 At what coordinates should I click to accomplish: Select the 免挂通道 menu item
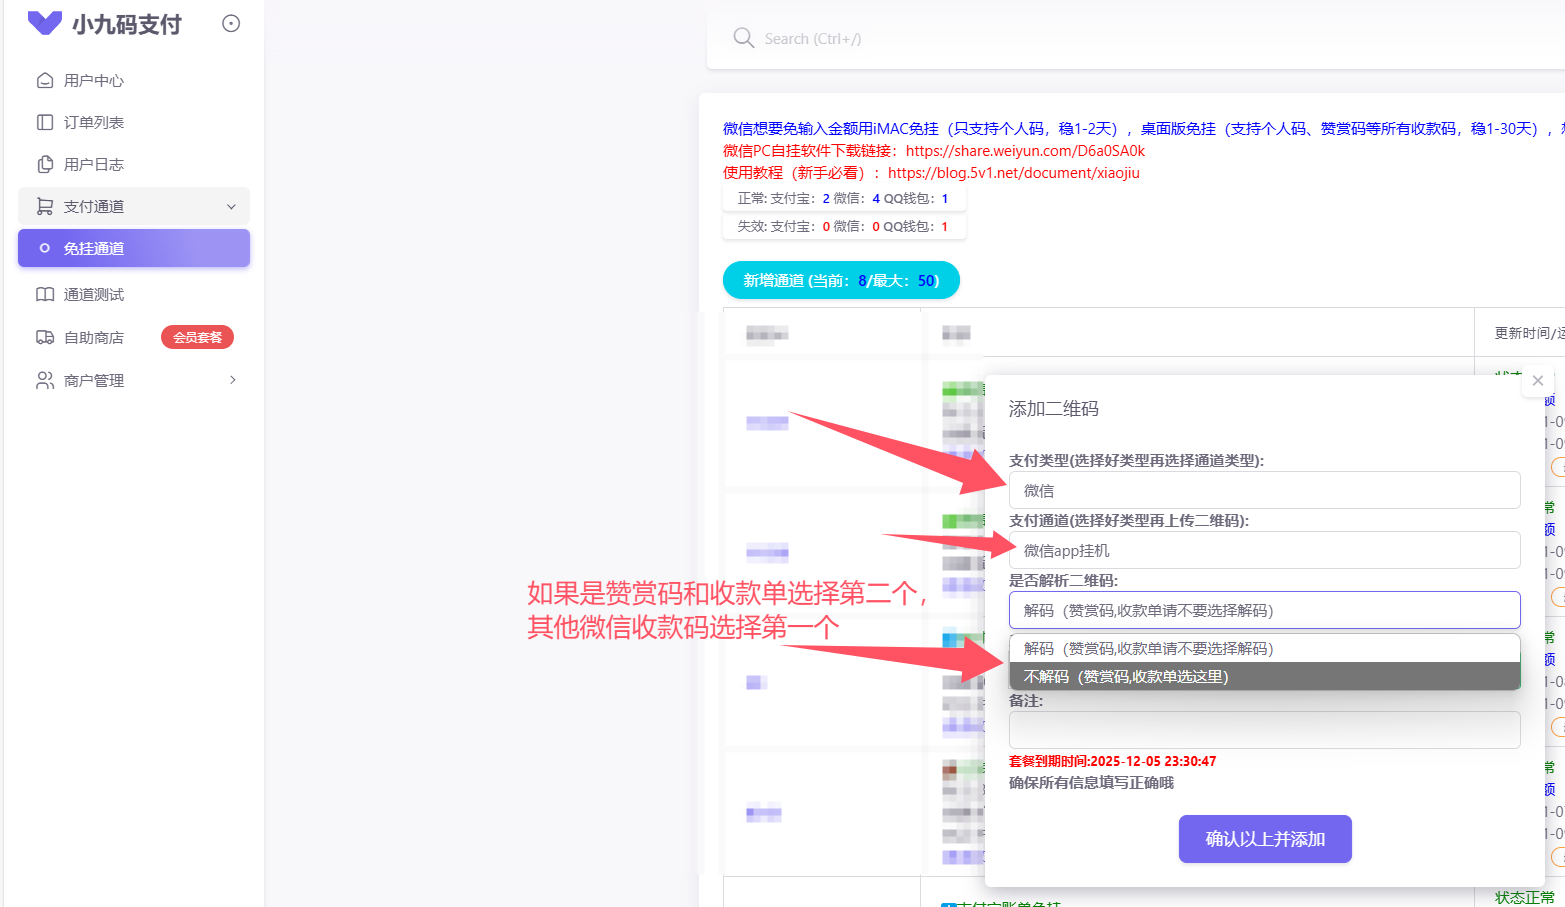pos(134,248)
